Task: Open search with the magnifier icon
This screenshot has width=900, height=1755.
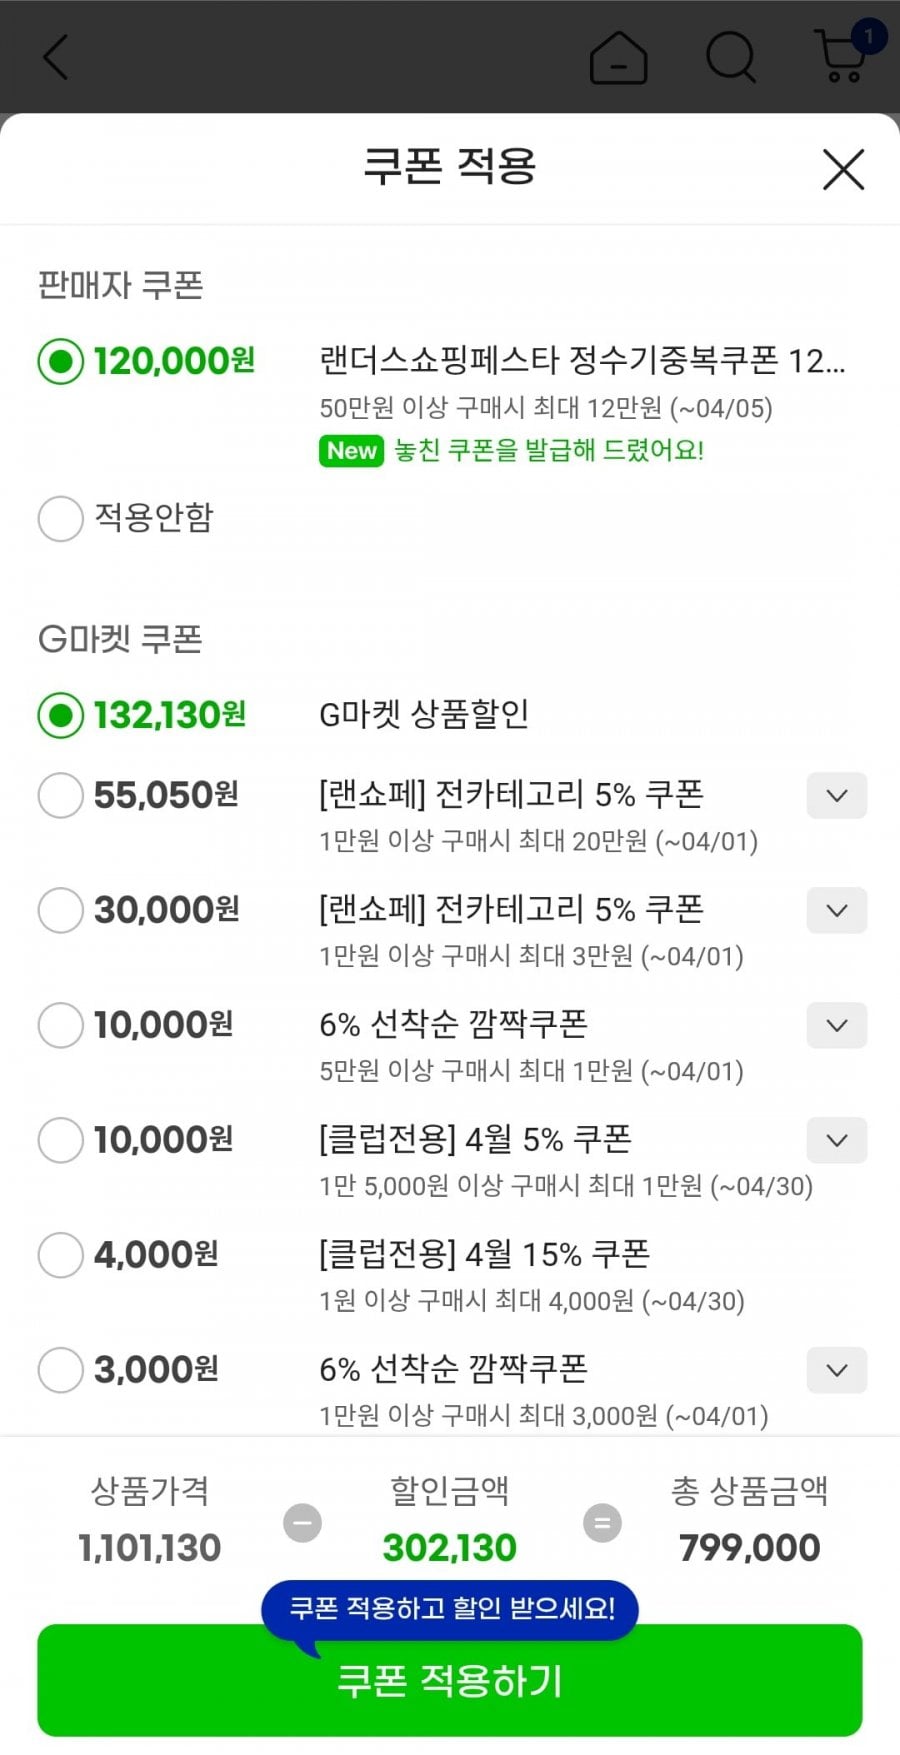Action: coord(731,57)
